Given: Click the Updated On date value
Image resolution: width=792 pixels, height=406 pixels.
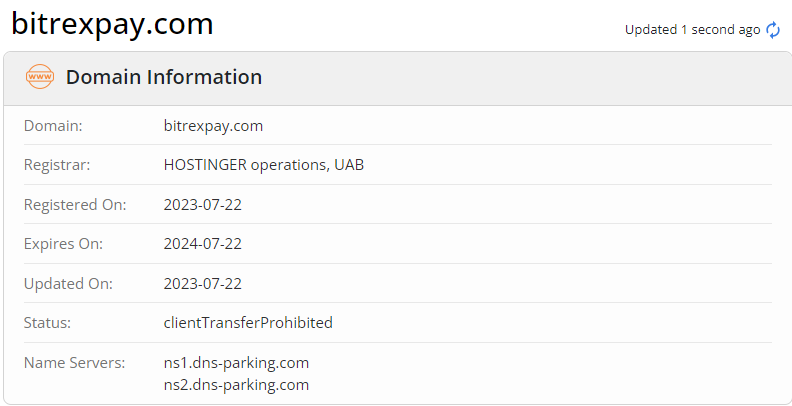Looking at the screenshot, I should [203, 284].
